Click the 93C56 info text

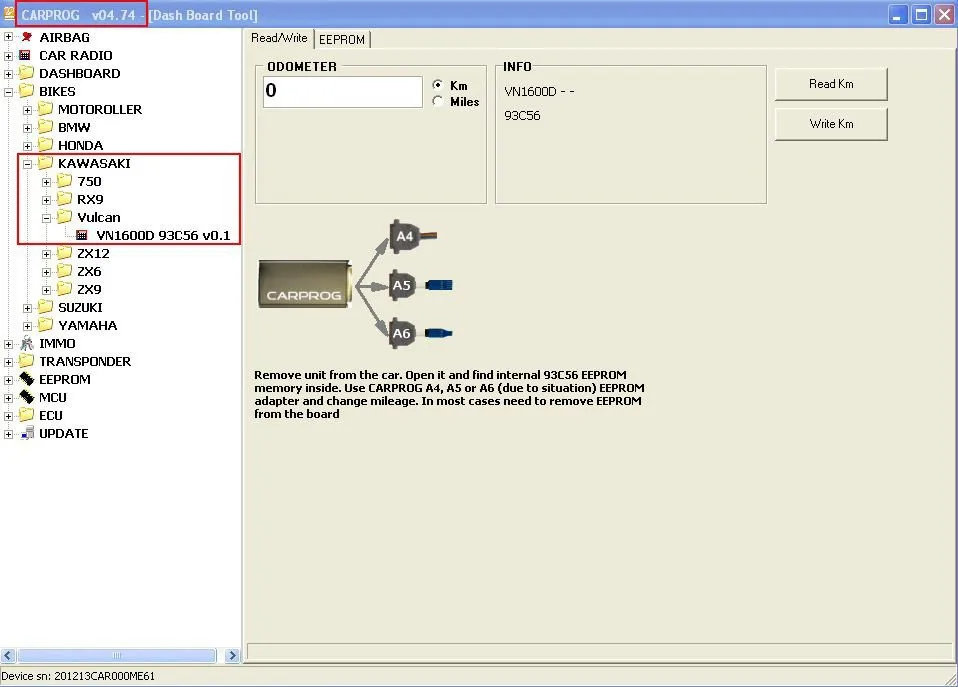coord(522,116)
